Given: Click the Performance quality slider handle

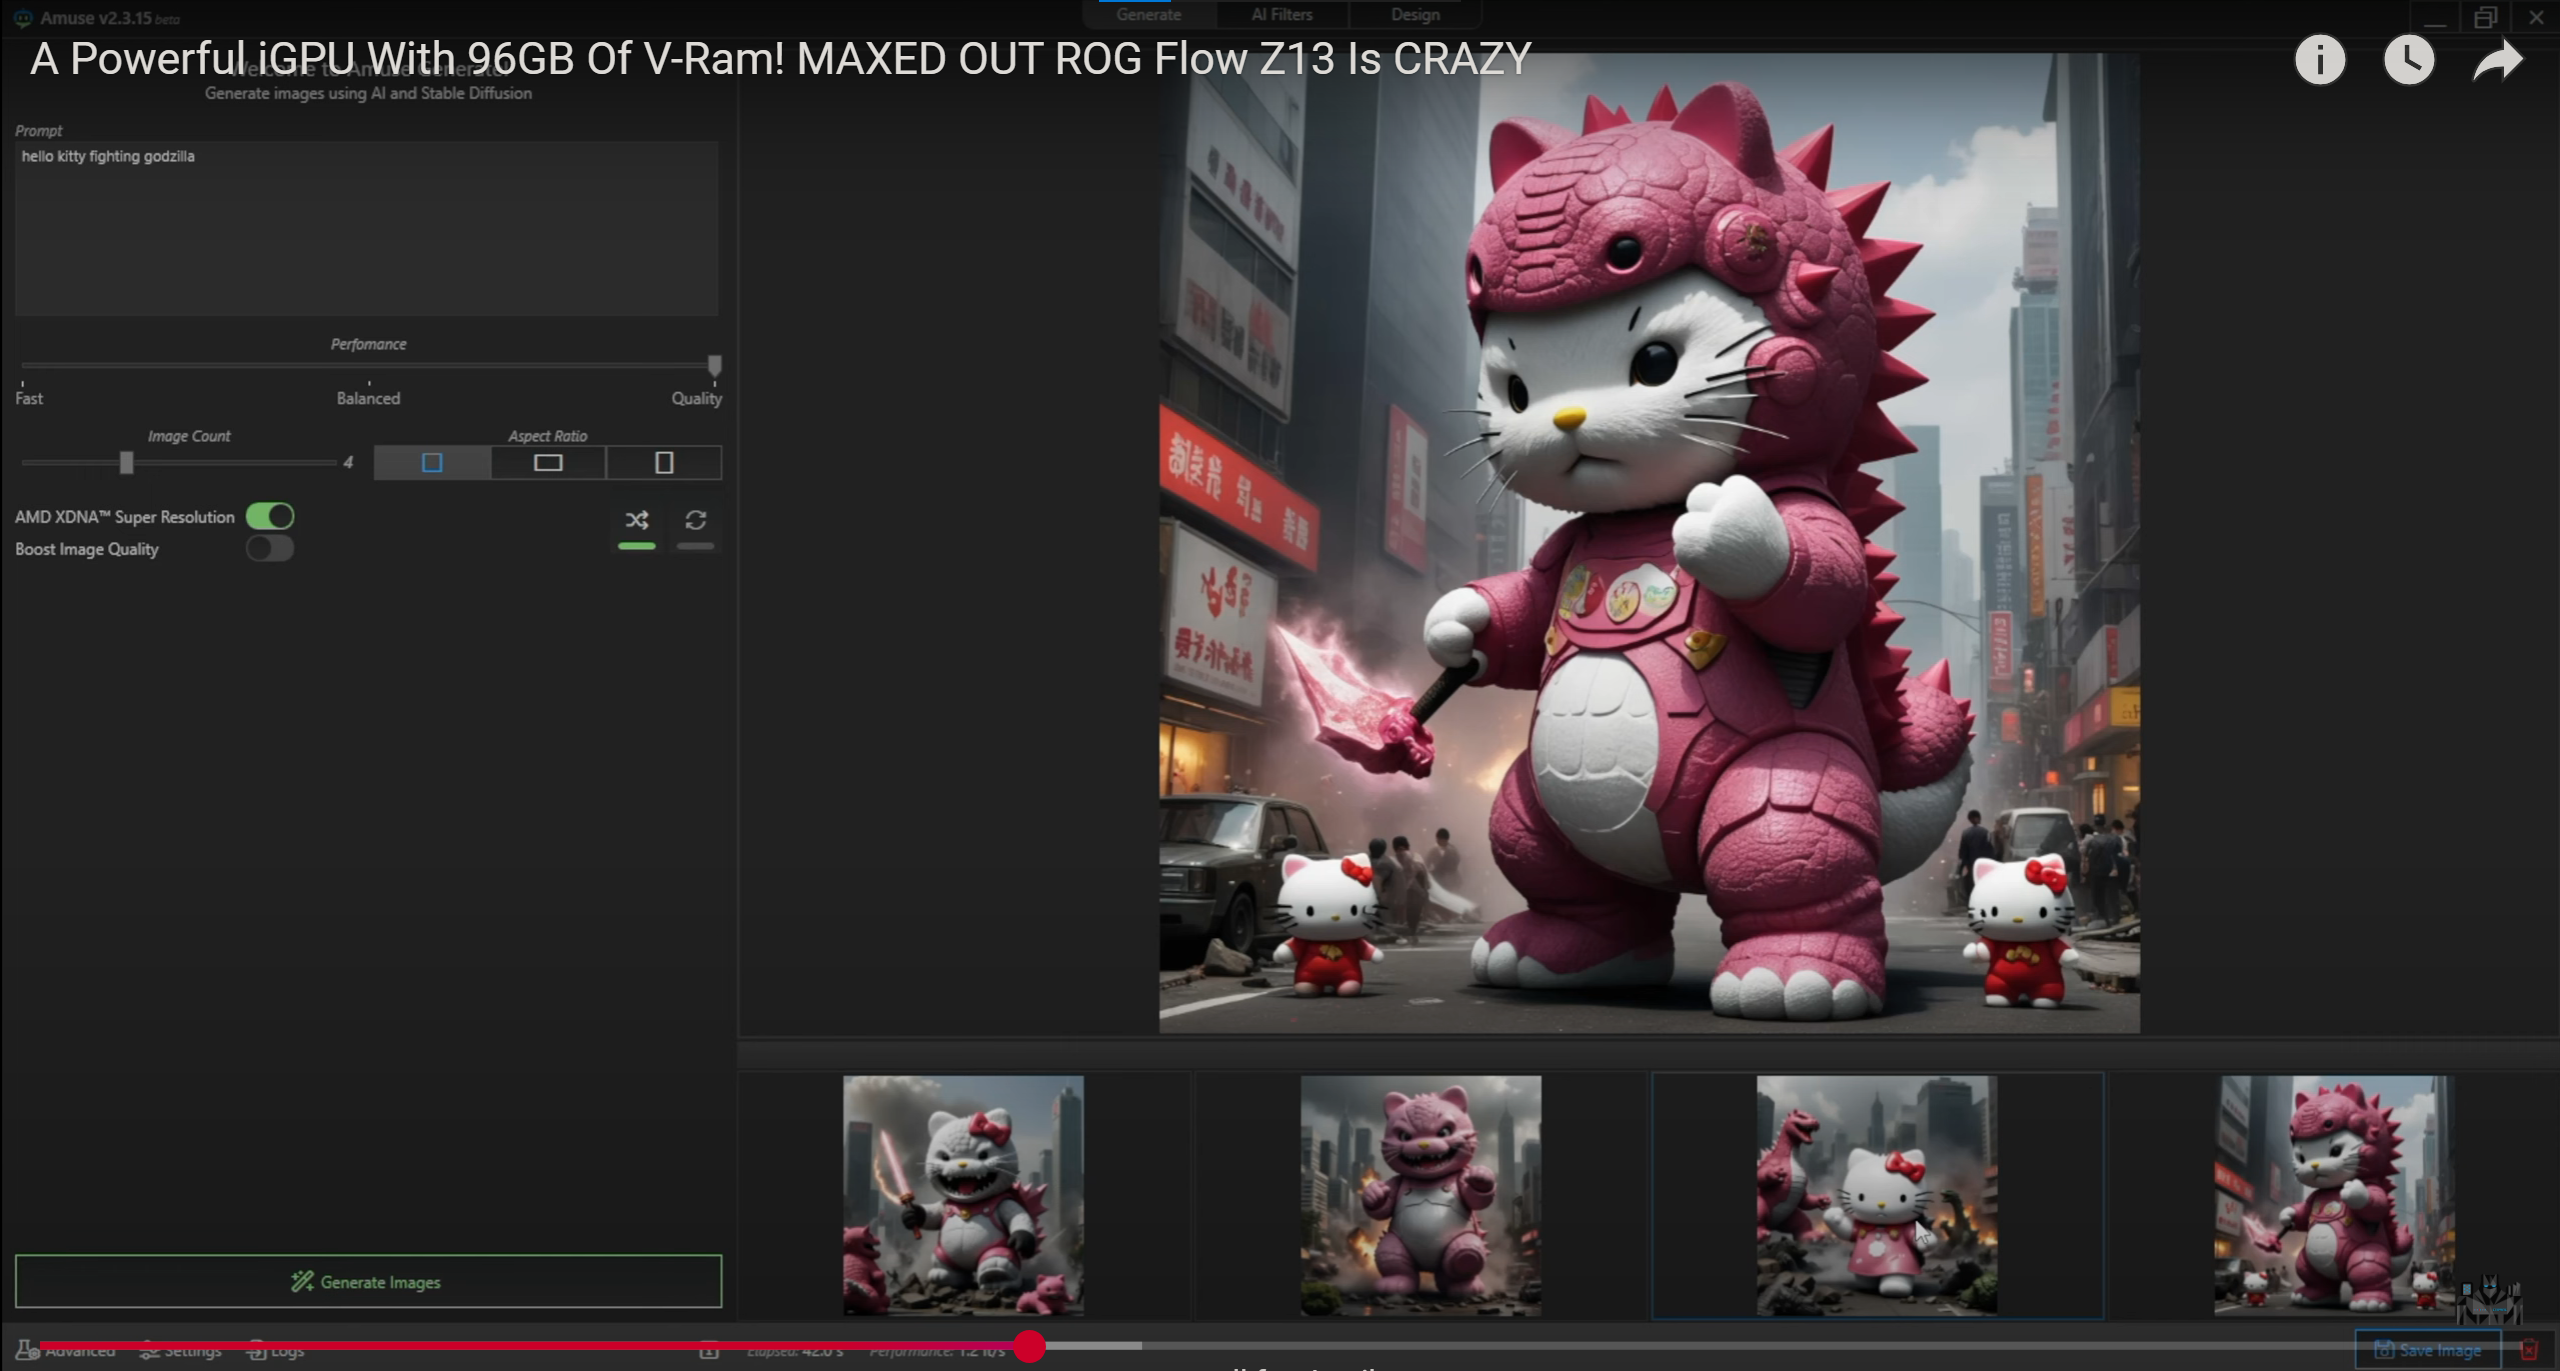Looking at the screenshot, I should pos(714,366).
